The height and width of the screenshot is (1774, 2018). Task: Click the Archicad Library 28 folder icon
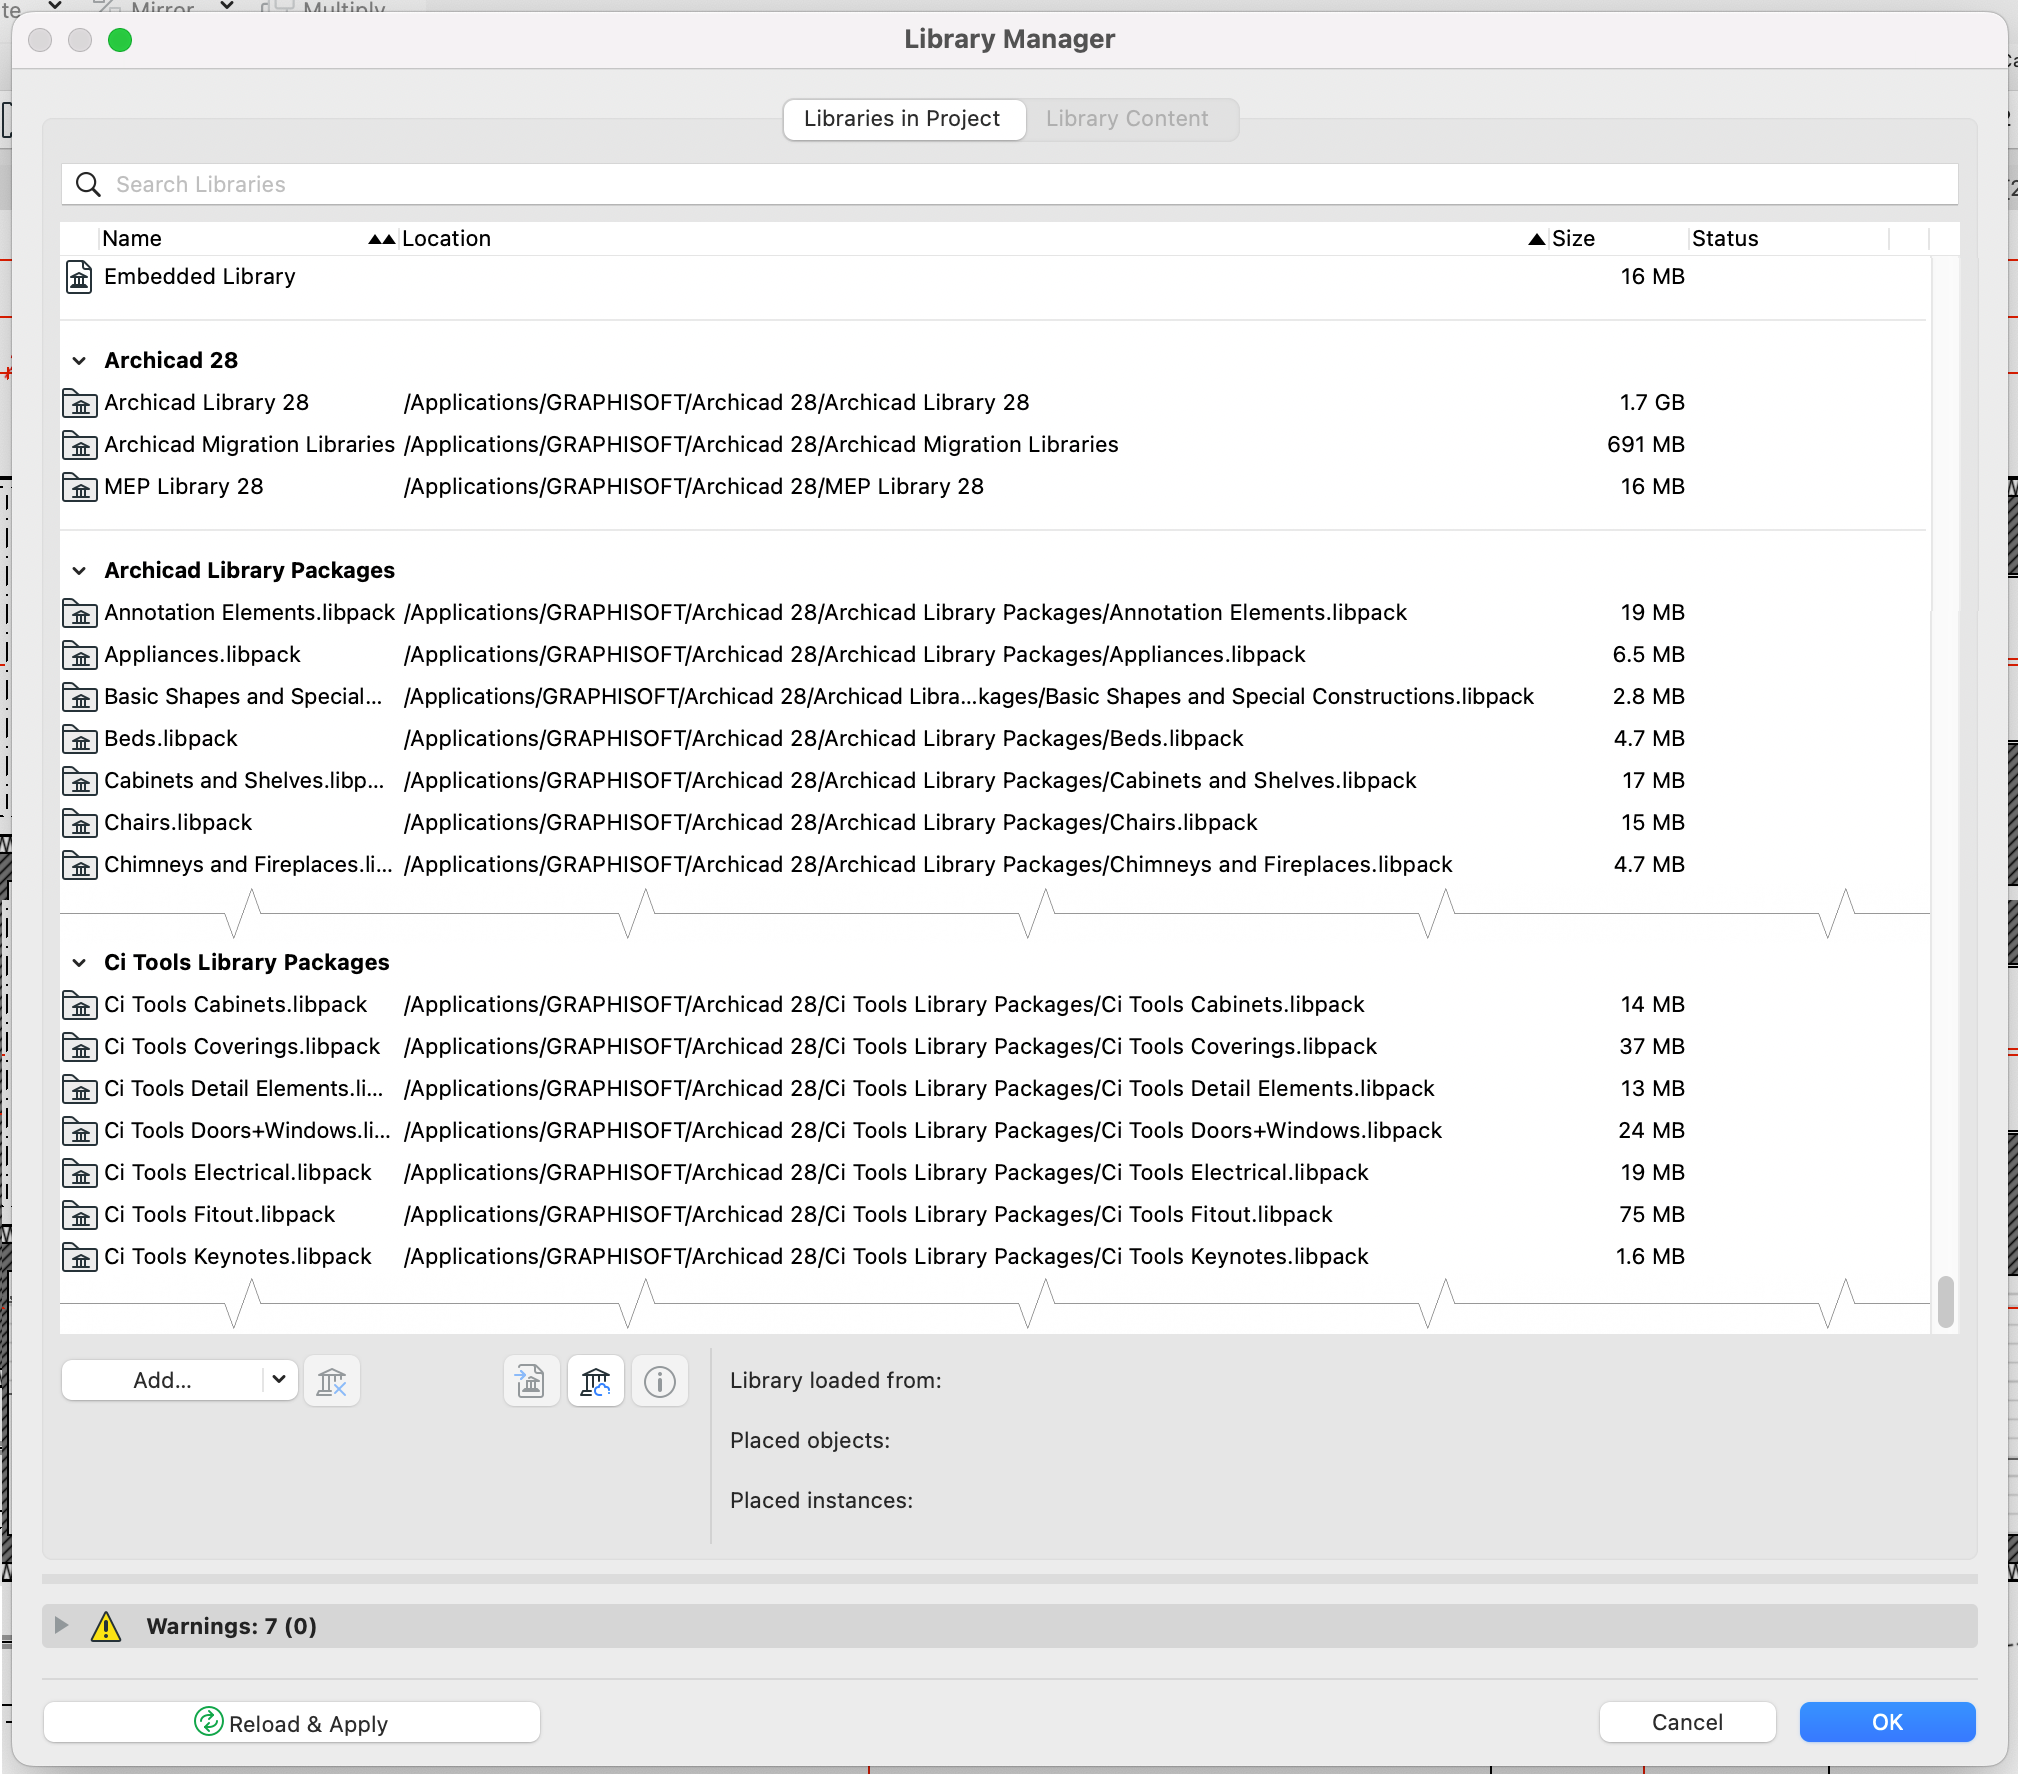[x=79, y=403]
